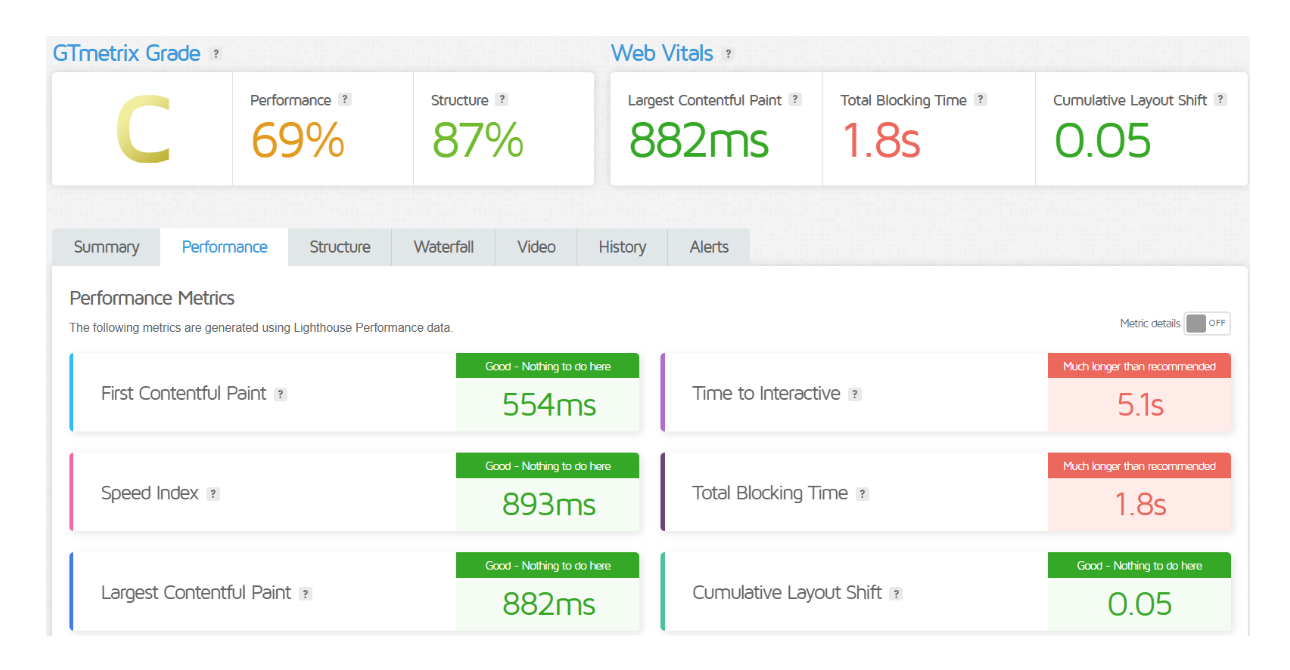This screenshot has width=1290, height=670.
Task: View the History tab
Action: [622, 247]
